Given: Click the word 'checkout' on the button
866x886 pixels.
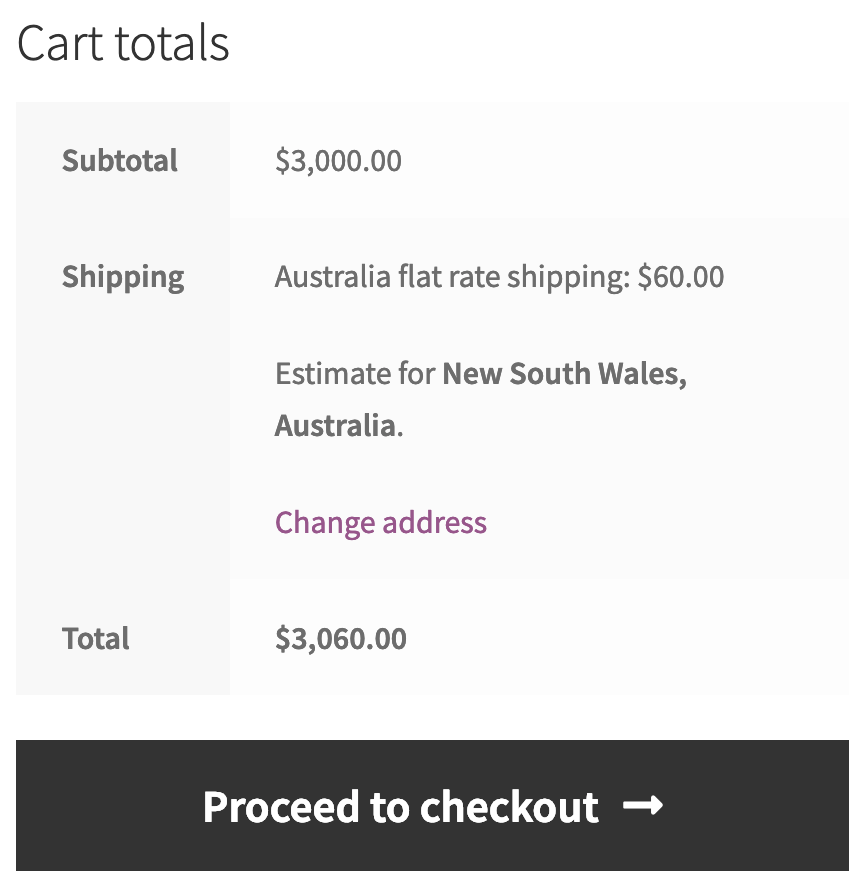Looking at the screenshot, I should pos(509,806).
